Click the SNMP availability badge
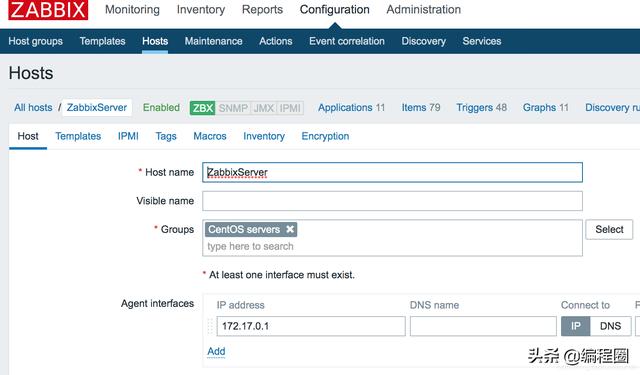The image size is (640, 375). pyautogui.click(x=233, y=108)
